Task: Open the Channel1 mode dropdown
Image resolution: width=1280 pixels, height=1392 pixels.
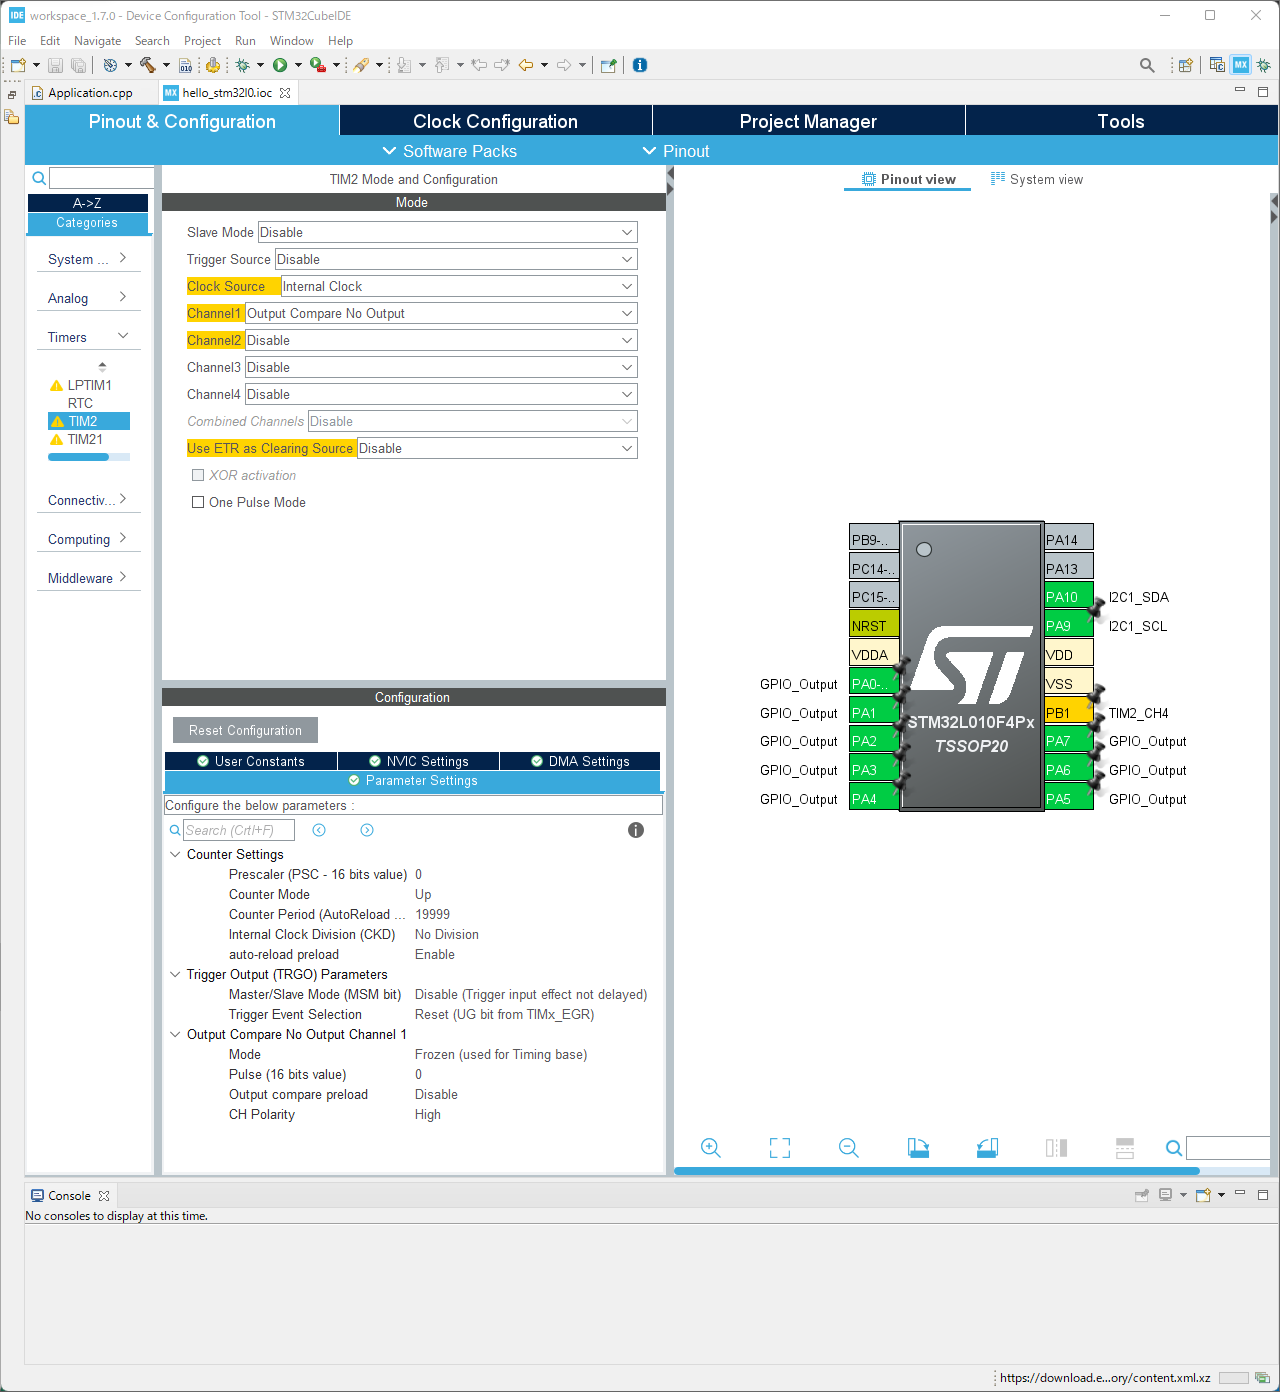Action: coord(441,313)
